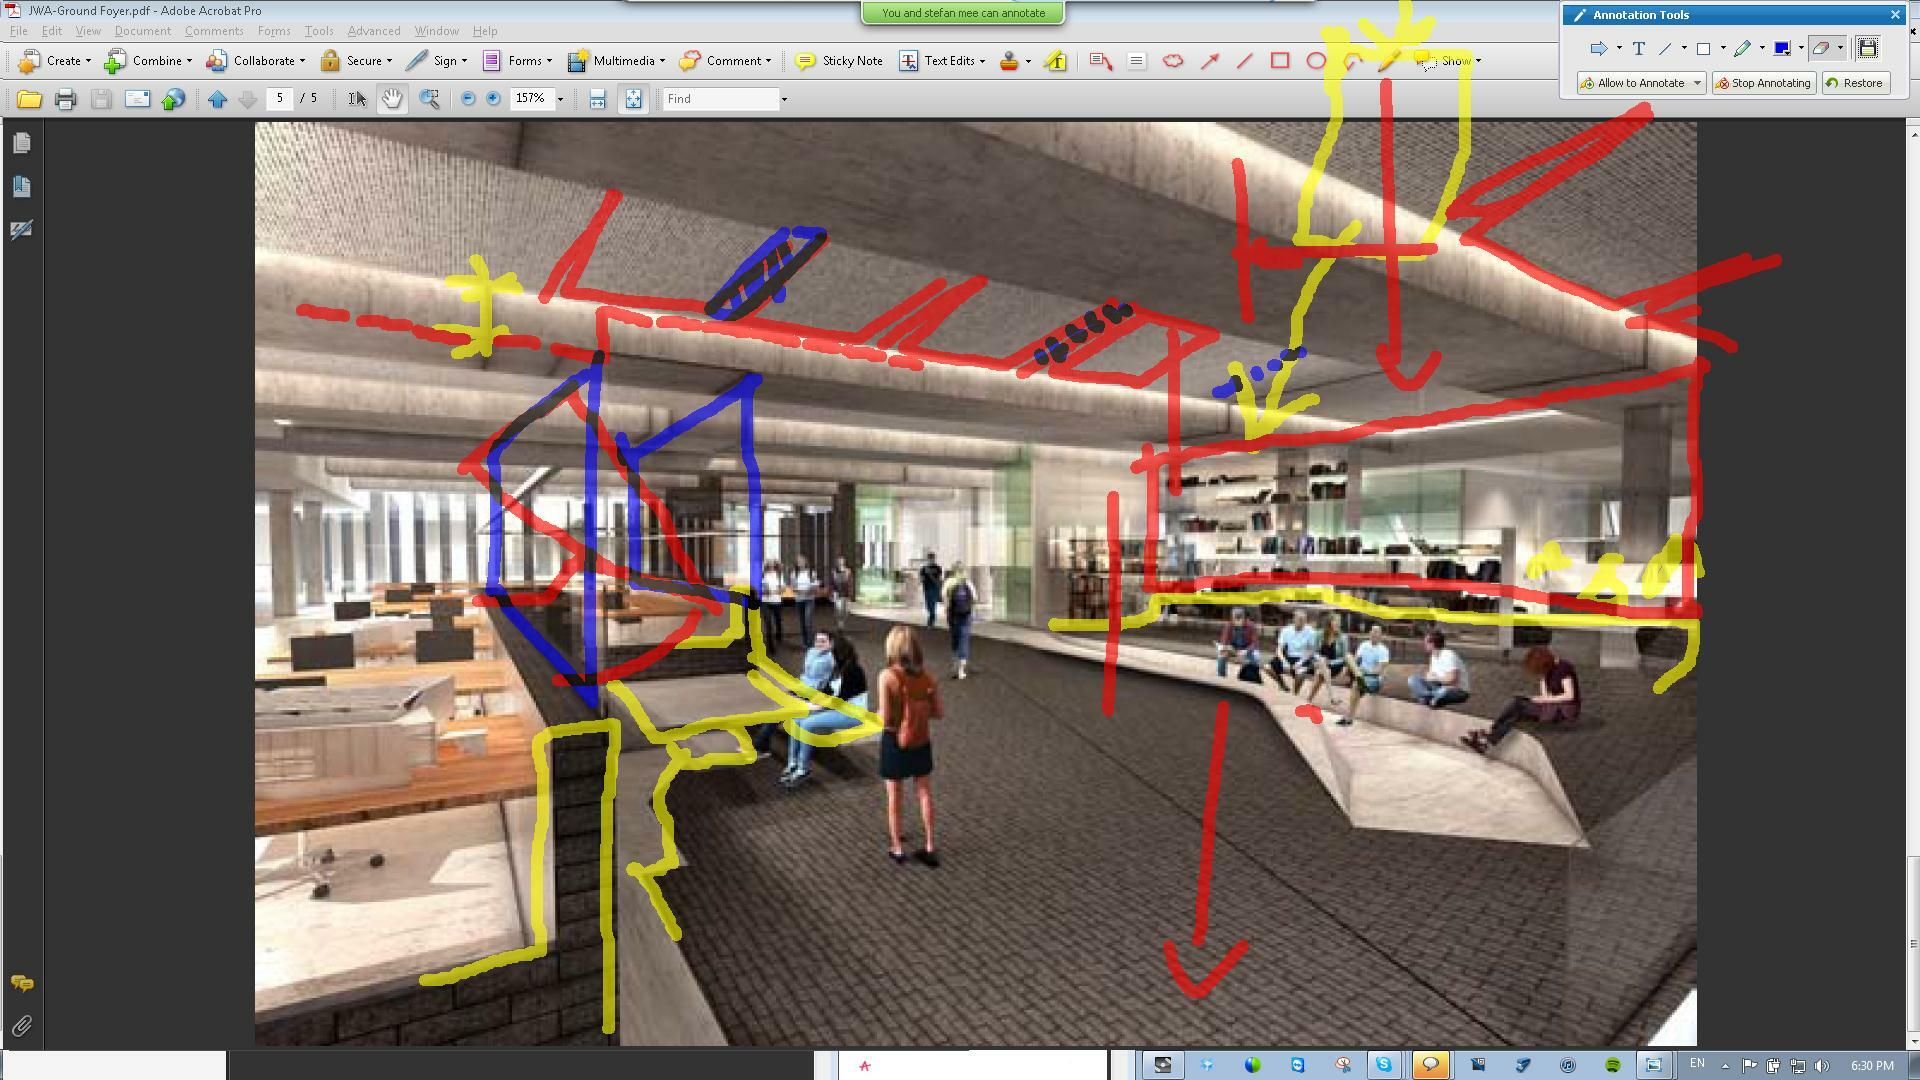The width and height of the screenshot is (1920, 1080).
Task: Click the volume speaker icon in system tray
Action: click(1821, 1066)
